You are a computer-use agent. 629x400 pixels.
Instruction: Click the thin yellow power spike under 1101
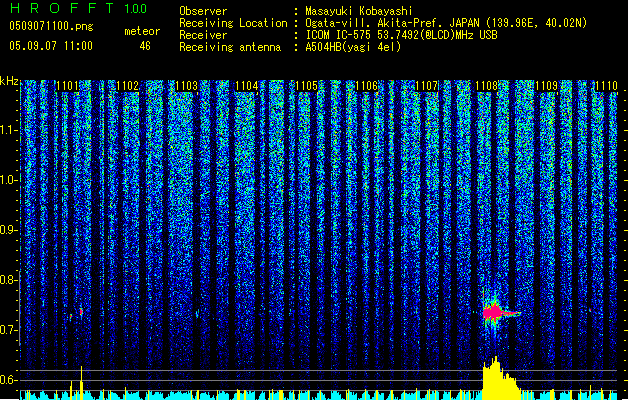click(x=81, y=382)
